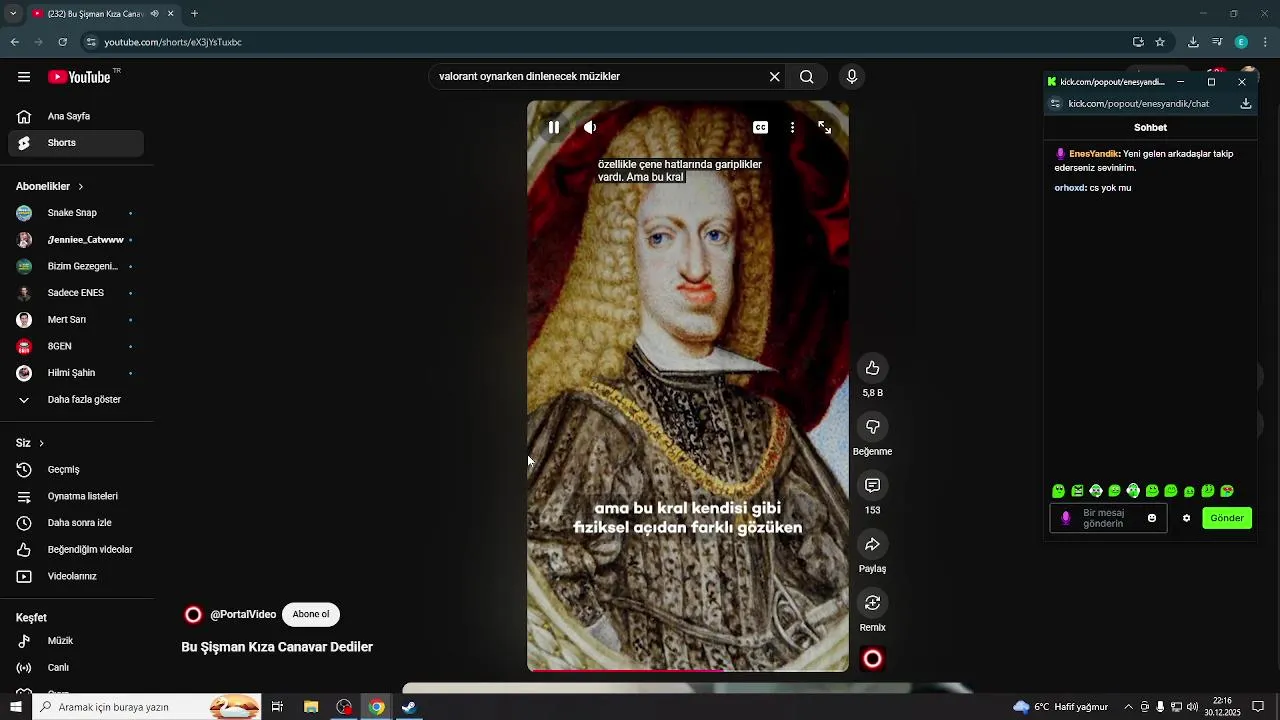Viewport: 1280px width, 720px height.
Task: Open the Mert Sarı subscription channel
Action: point(76,320)
